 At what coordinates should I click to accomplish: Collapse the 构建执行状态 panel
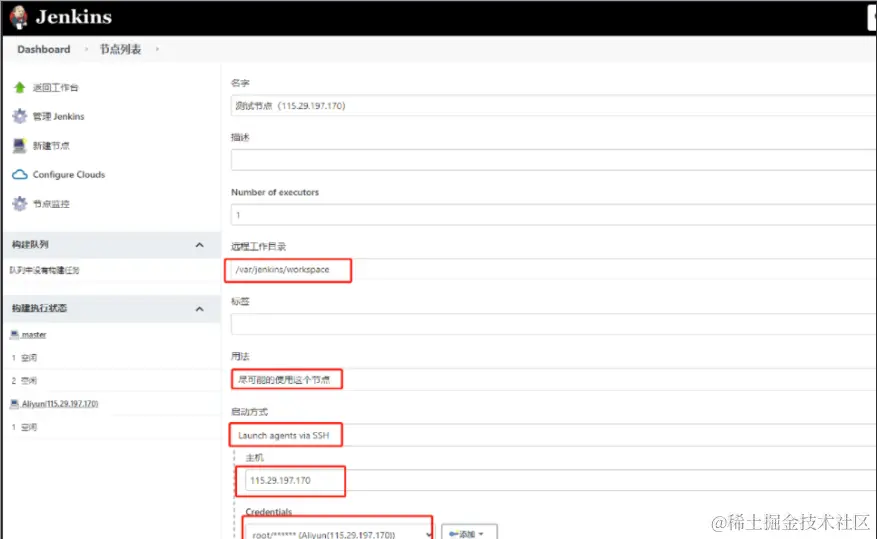199,309
